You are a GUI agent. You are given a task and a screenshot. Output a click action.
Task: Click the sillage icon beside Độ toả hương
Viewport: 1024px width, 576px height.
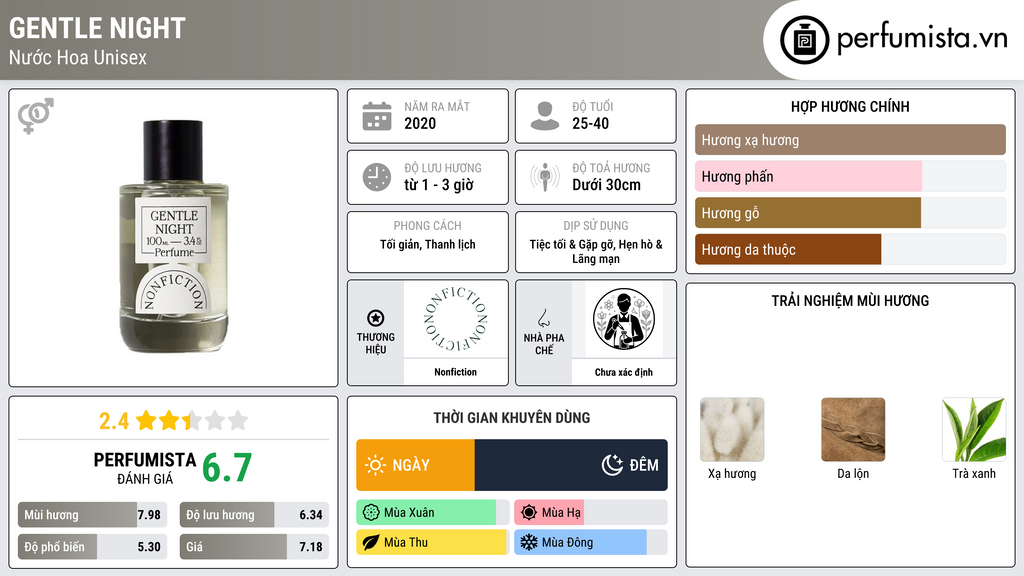(545, 177)
